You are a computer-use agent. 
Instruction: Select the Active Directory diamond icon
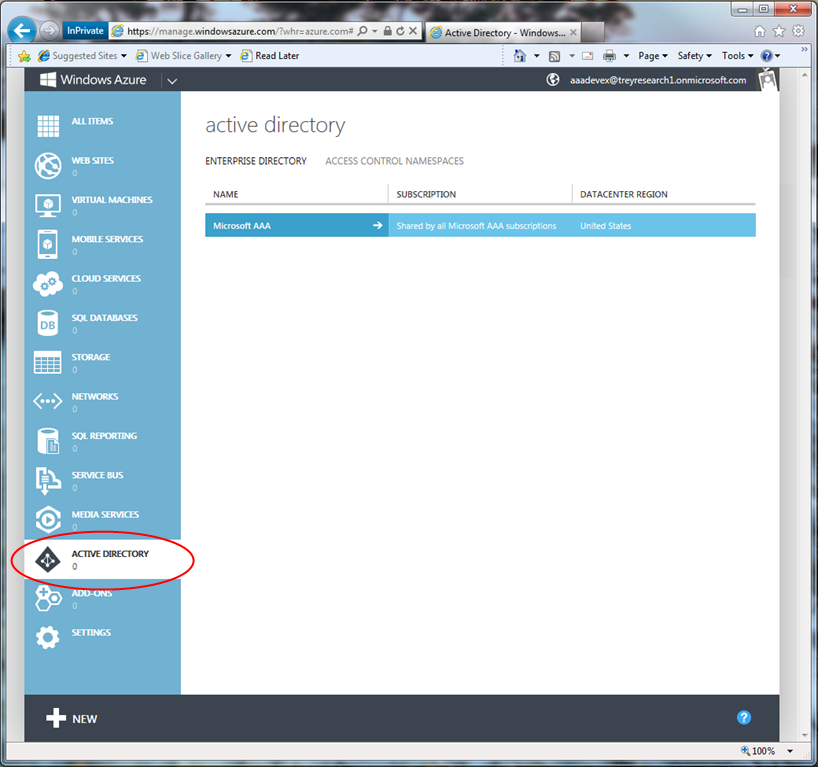coord(48,560)
